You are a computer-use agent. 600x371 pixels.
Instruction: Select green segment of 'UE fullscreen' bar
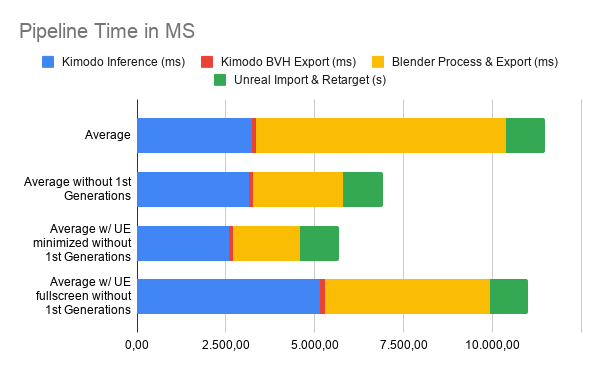[x=509, y=296]
